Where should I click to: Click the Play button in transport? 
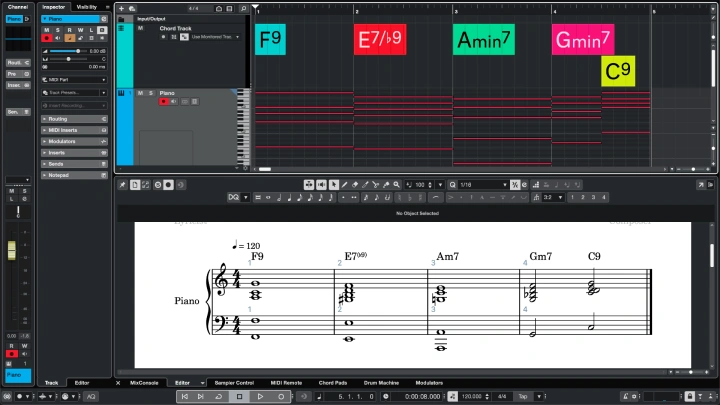tap(260, 396)
